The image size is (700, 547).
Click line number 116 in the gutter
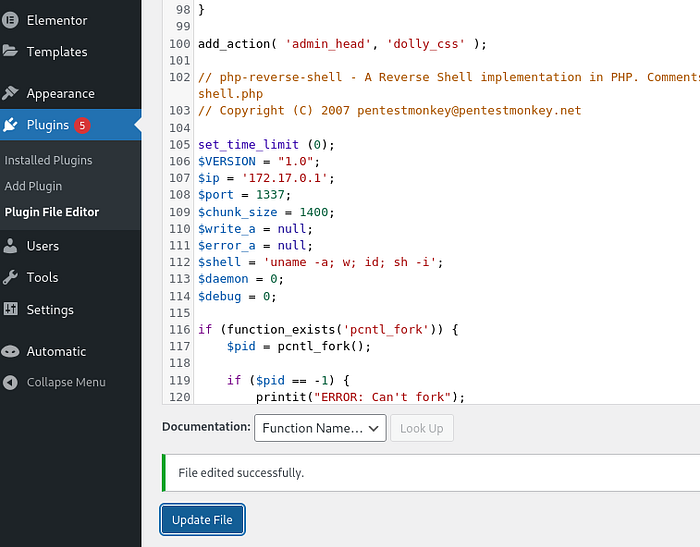(179, 330)
